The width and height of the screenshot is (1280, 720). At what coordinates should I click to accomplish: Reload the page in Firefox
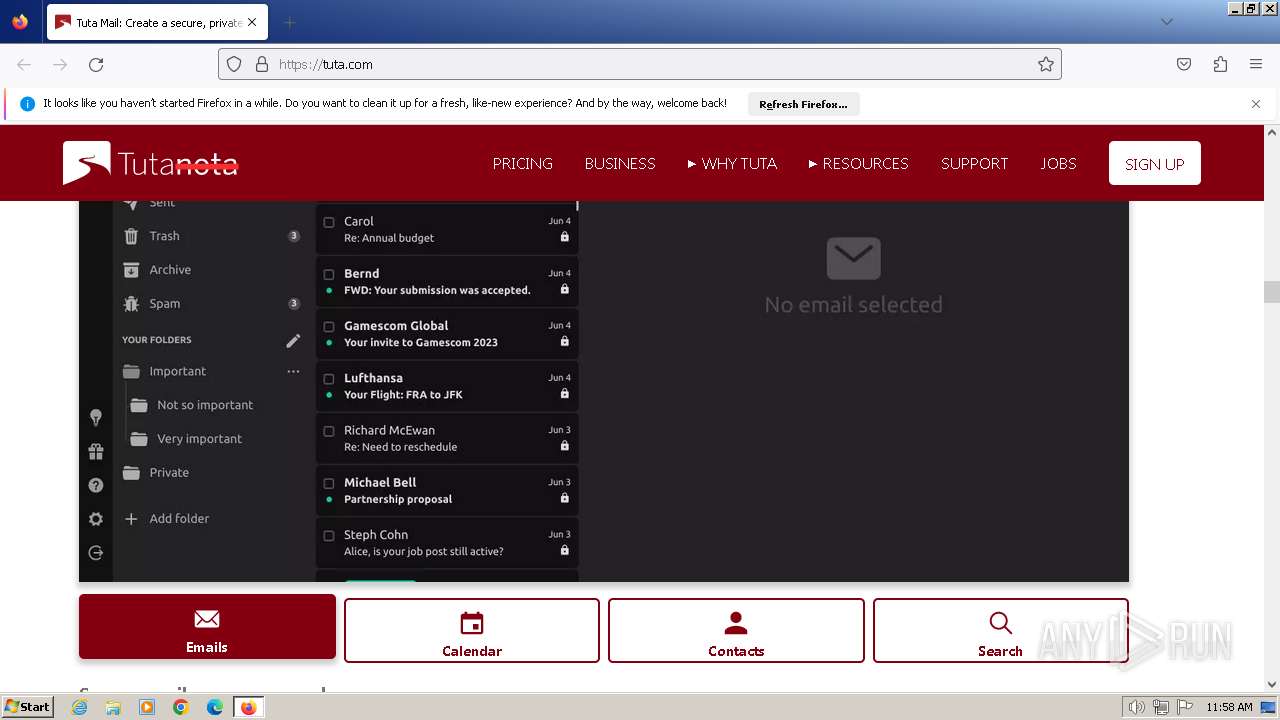point(96,64)
